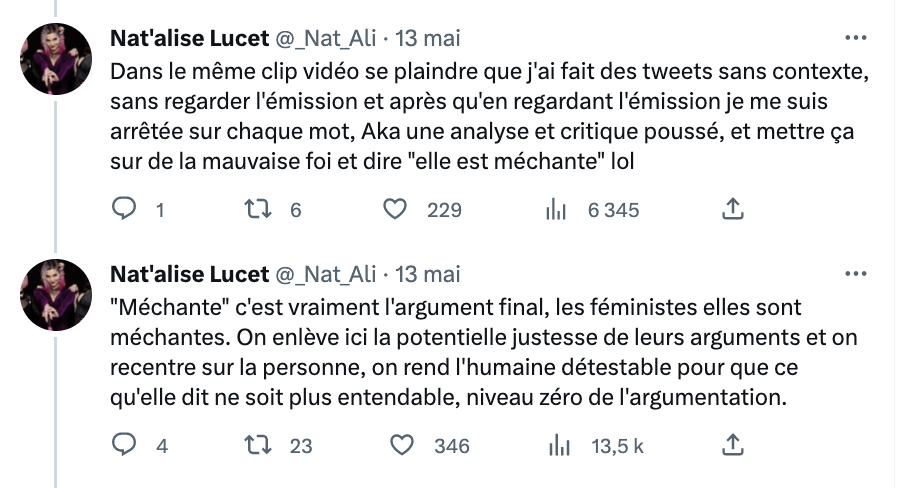Open profile picture of the second tweet
The image size is (906, 488).
[x=56, y=295]
